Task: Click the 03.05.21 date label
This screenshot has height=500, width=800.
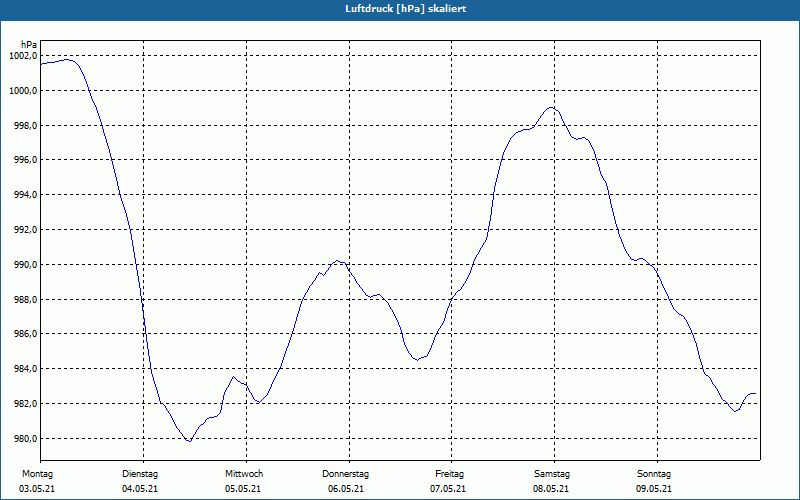Action: [37, 489]
